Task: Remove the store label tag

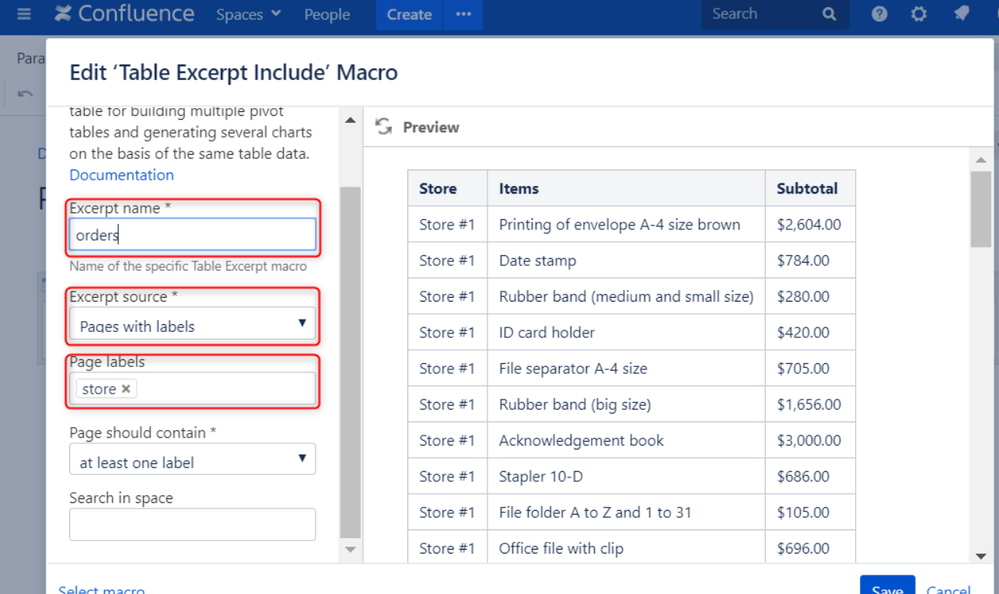Action: 126,389
